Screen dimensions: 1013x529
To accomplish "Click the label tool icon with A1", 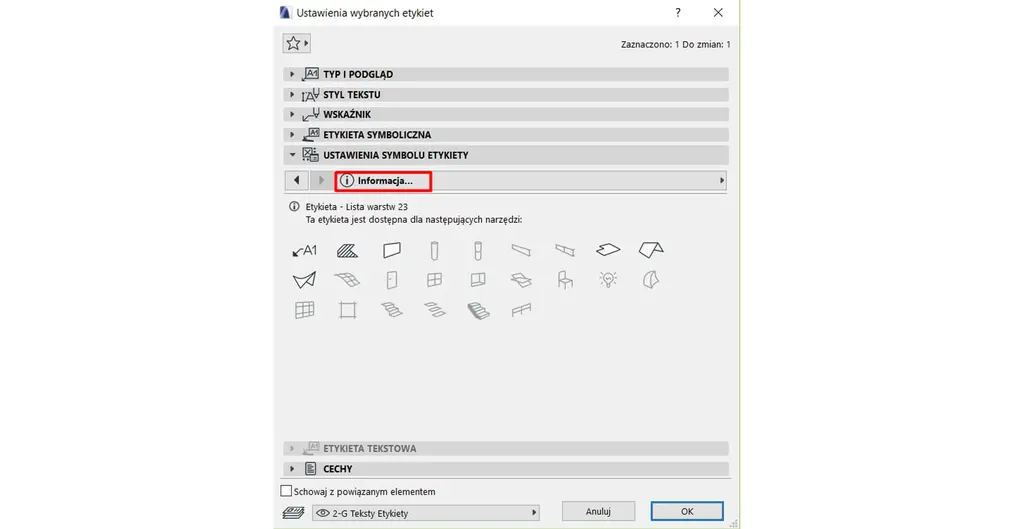I will 304,251.
